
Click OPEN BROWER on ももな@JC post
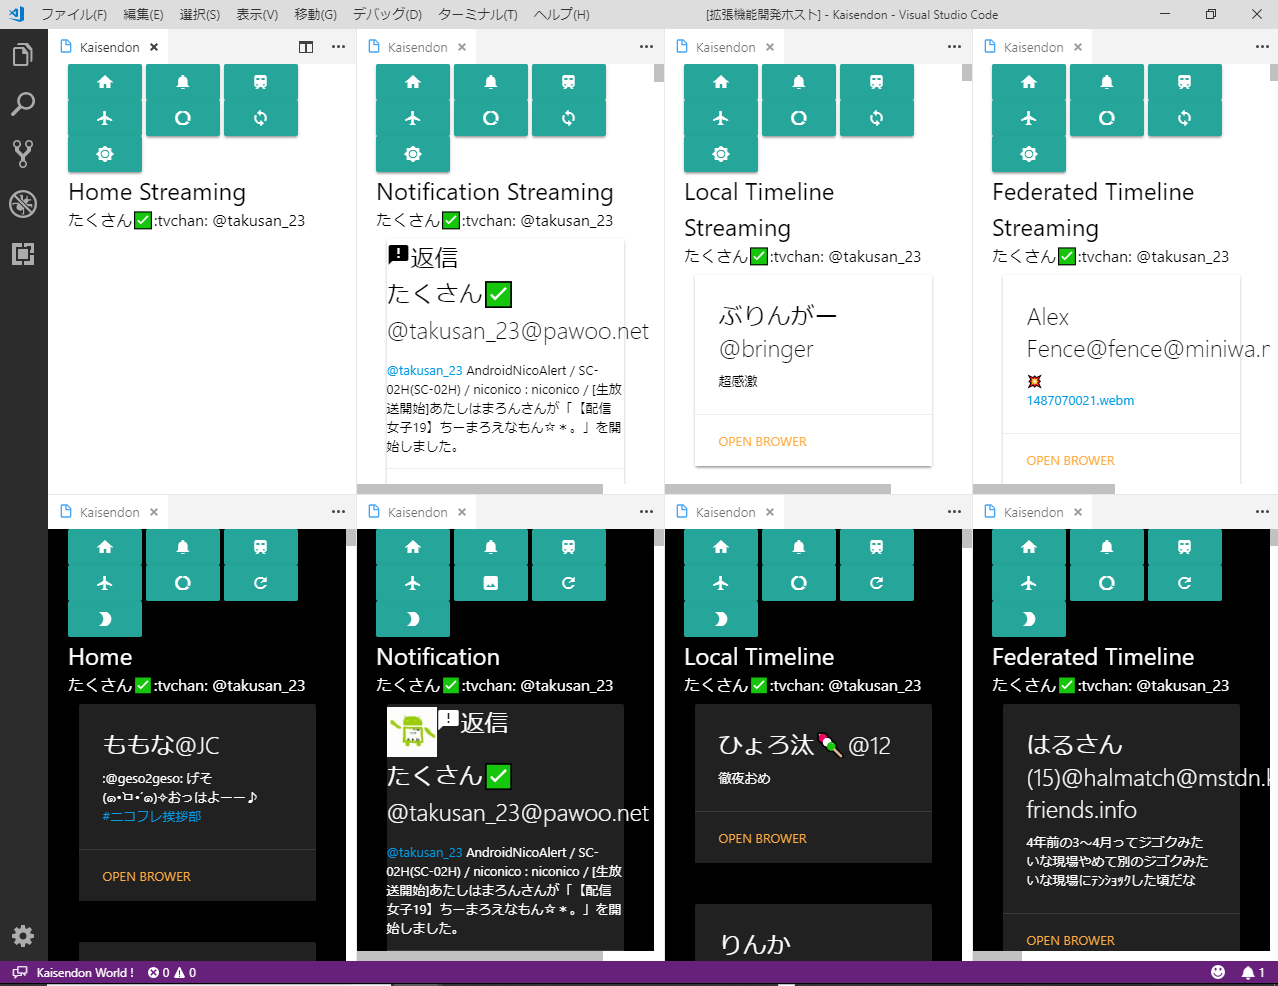point(146,877)
